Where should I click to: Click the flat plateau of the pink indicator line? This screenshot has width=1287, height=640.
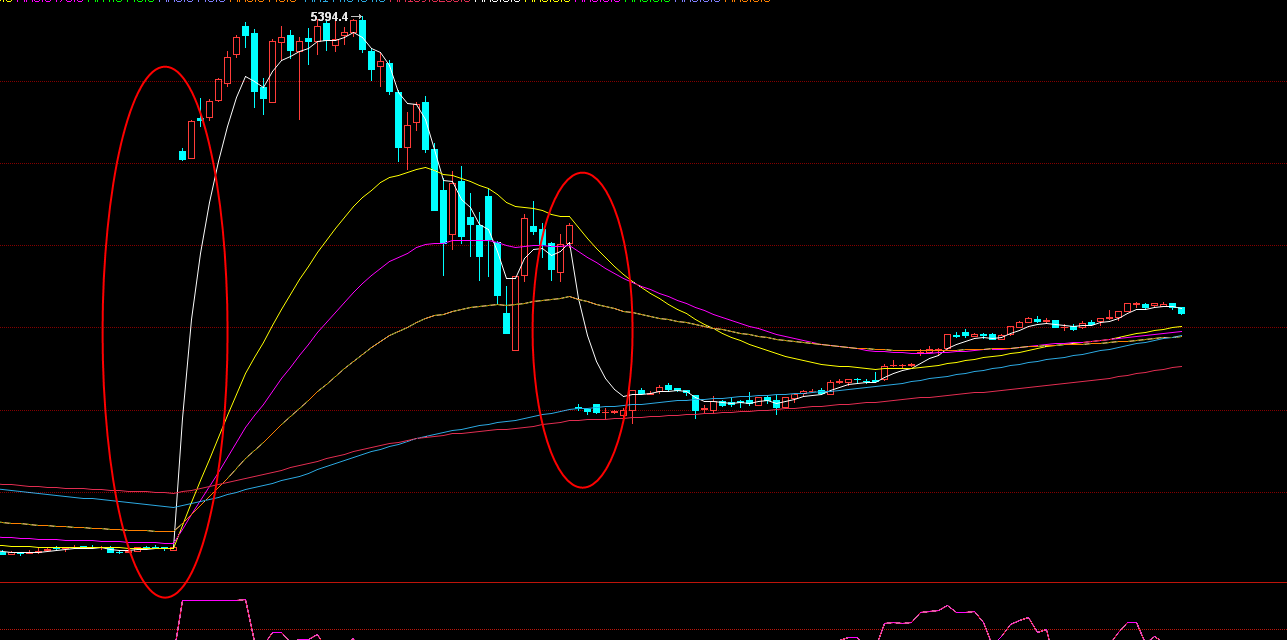click(x=212, y=601)
